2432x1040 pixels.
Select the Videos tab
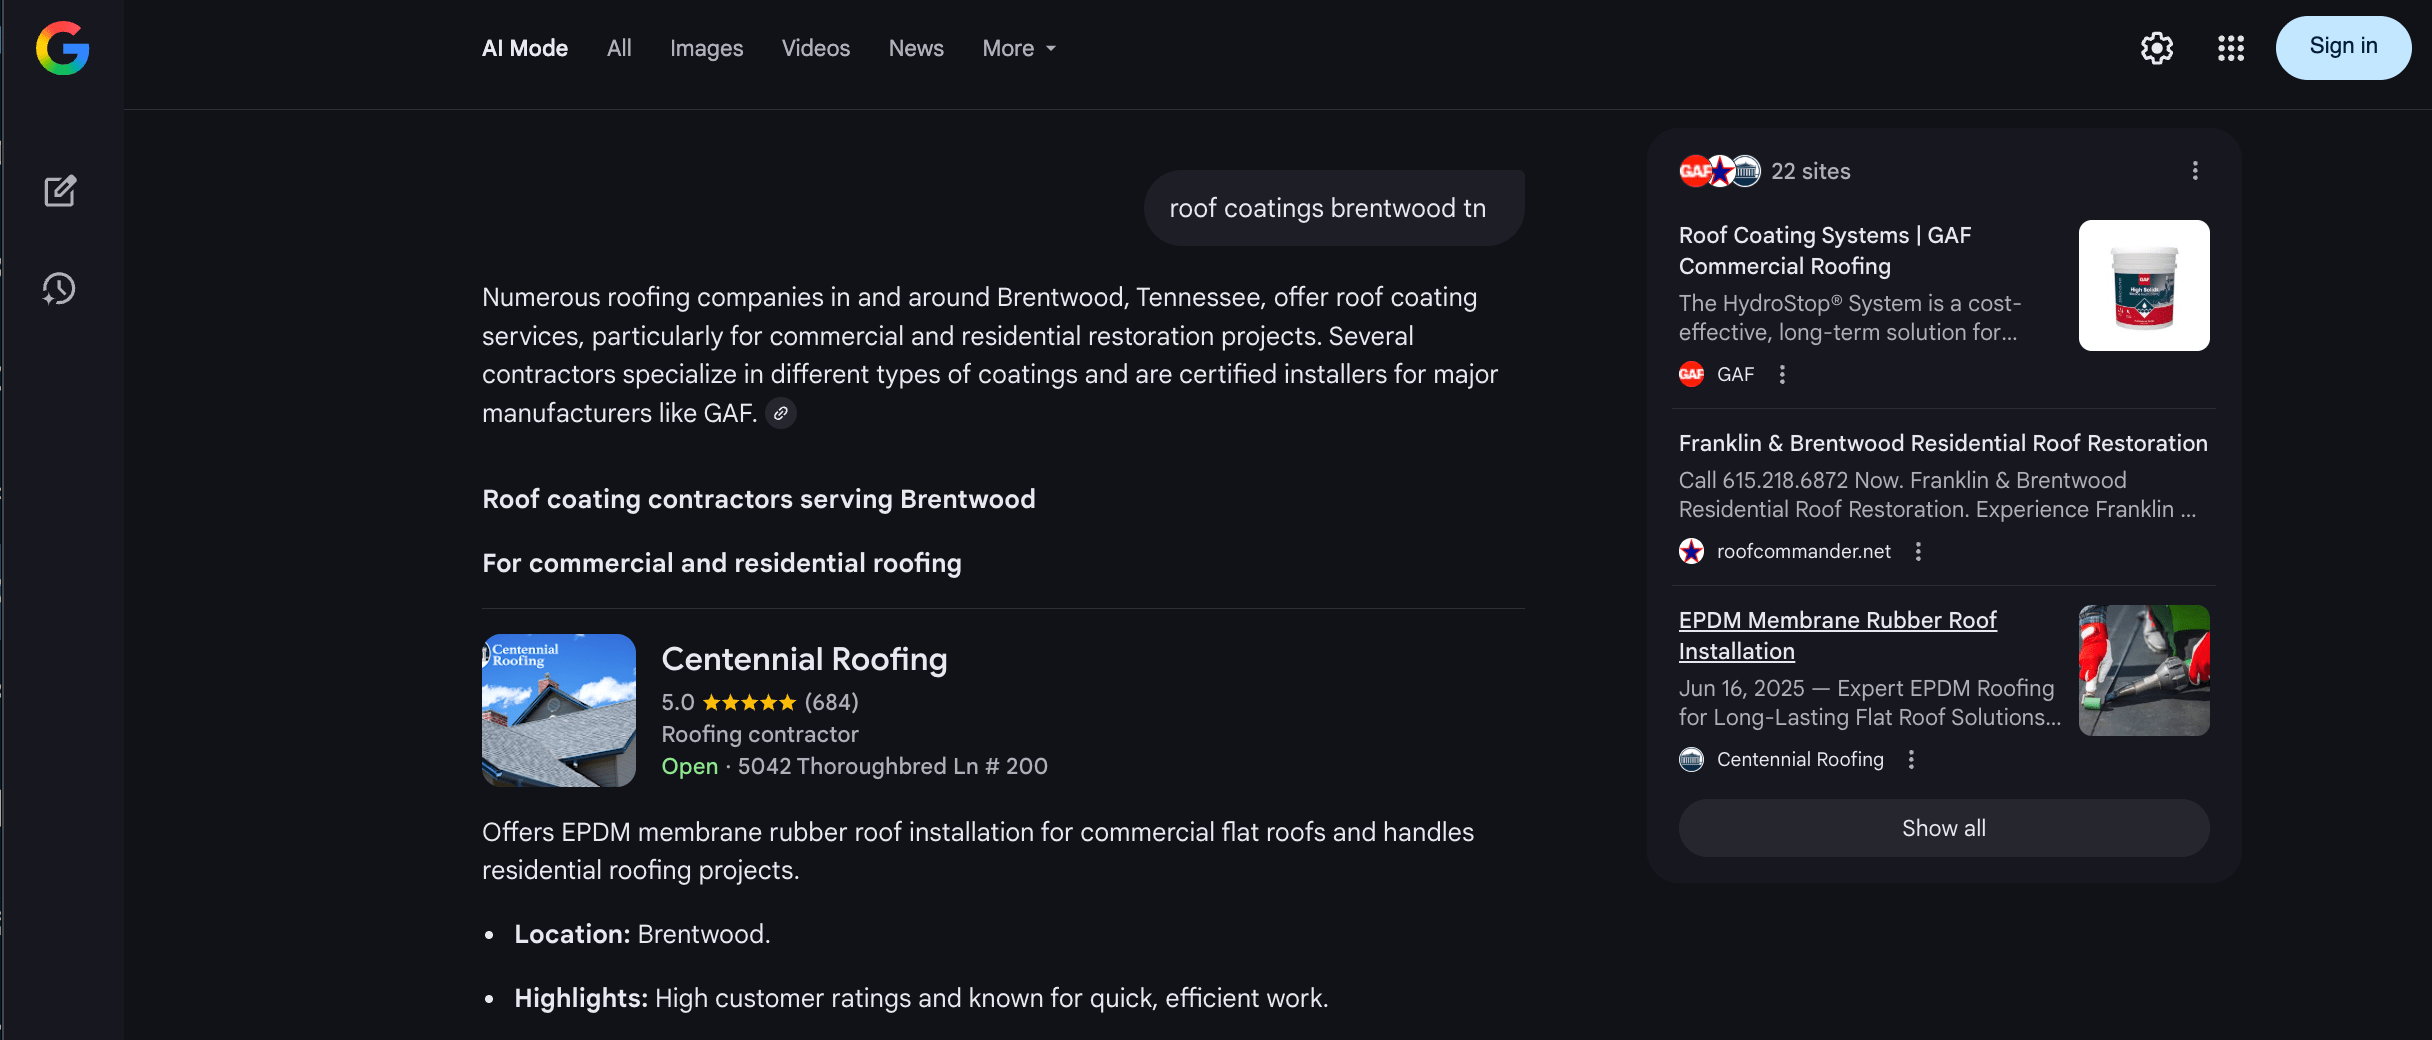click(815, 48)
